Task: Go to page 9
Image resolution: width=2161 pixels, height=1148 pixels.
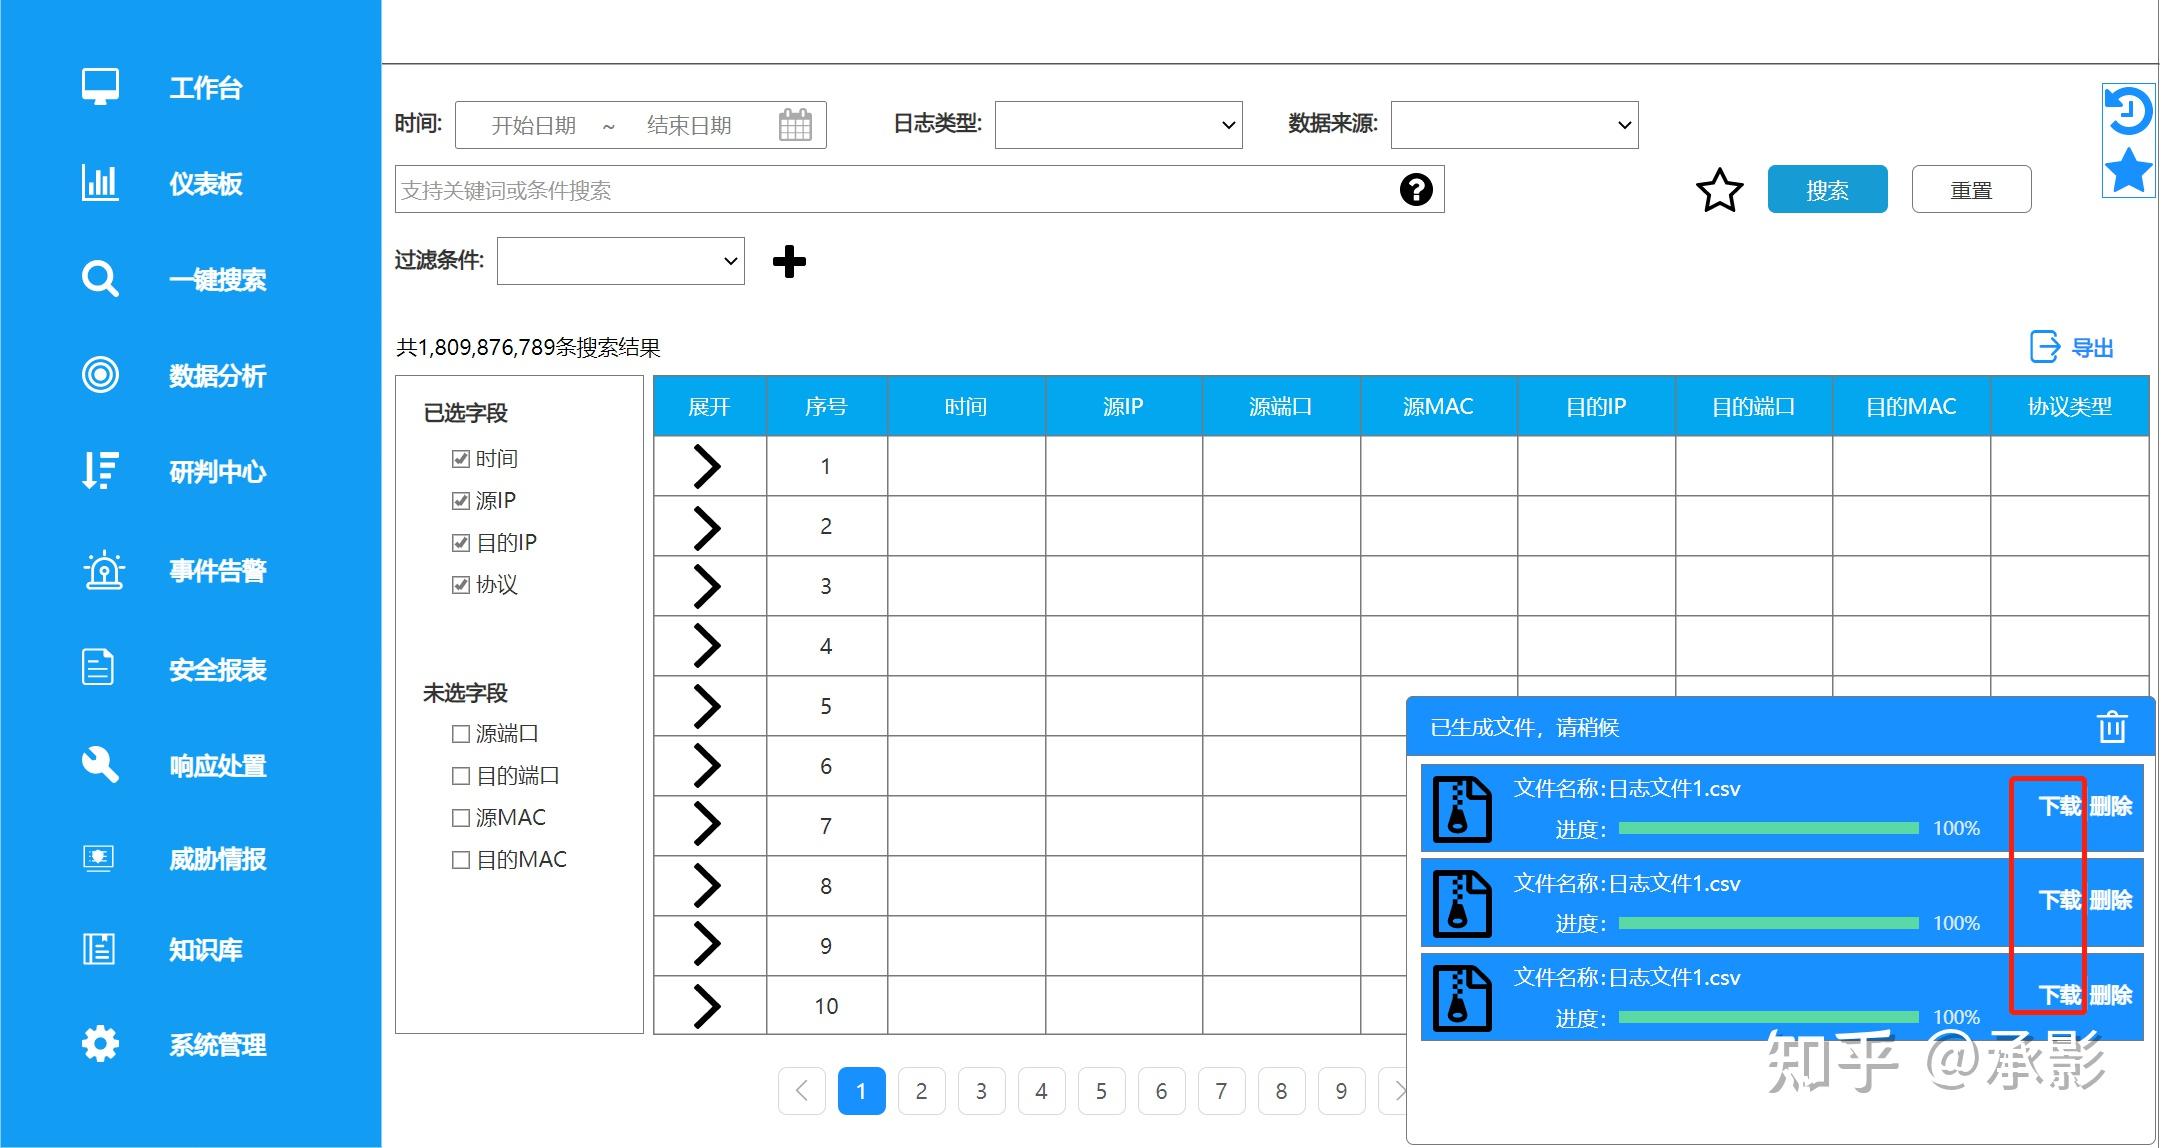Action: pos(1341,1091)
